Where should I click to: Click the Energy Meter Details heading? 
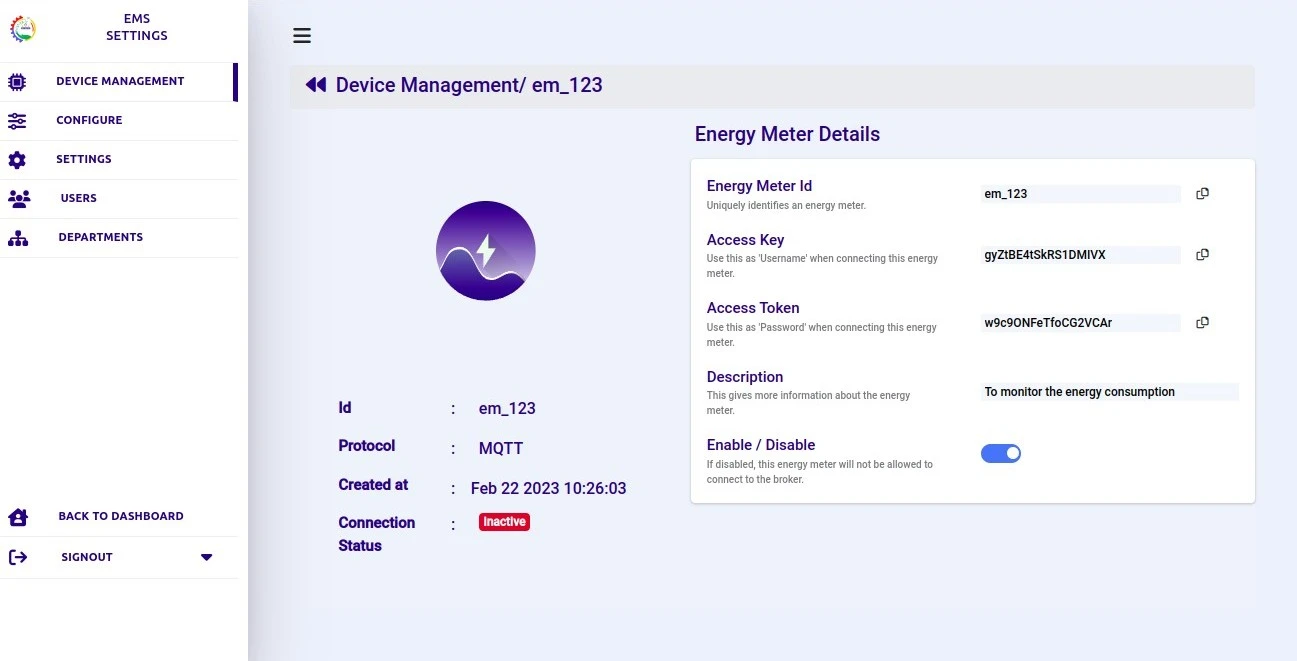click(x=787, y=134)
